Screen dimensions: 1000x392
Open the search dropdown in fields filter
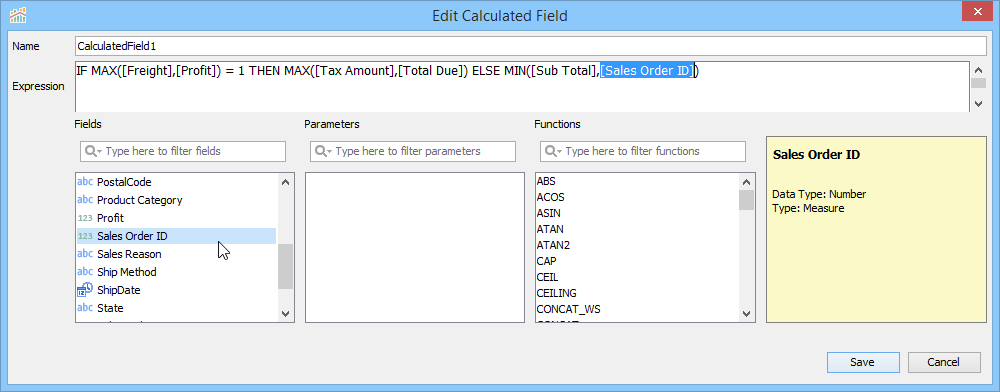point(93,152)
